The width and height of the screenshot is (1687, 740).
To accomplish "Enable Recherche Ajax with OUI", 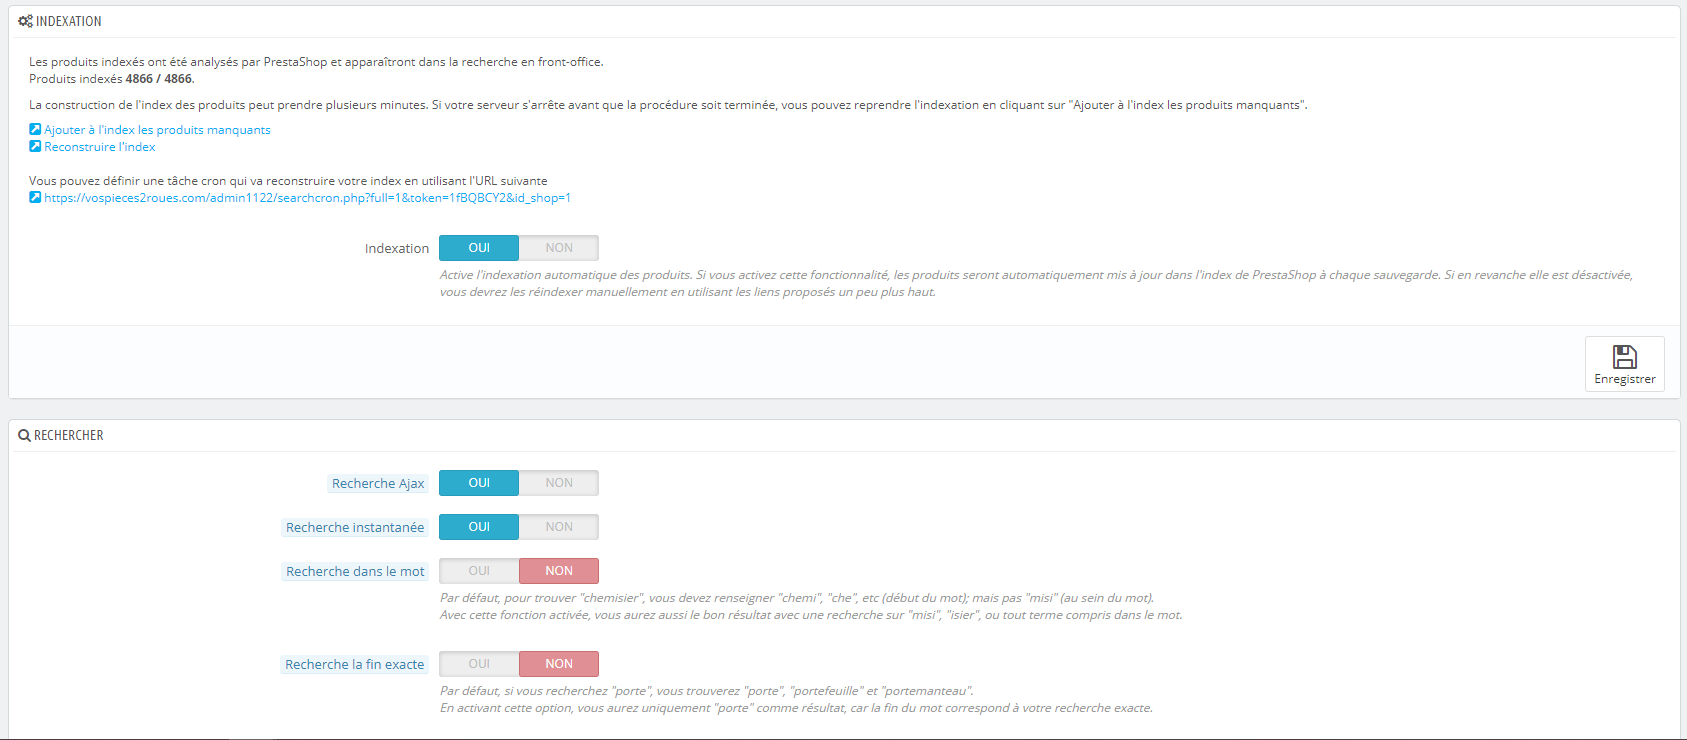I will pos(479,483).
